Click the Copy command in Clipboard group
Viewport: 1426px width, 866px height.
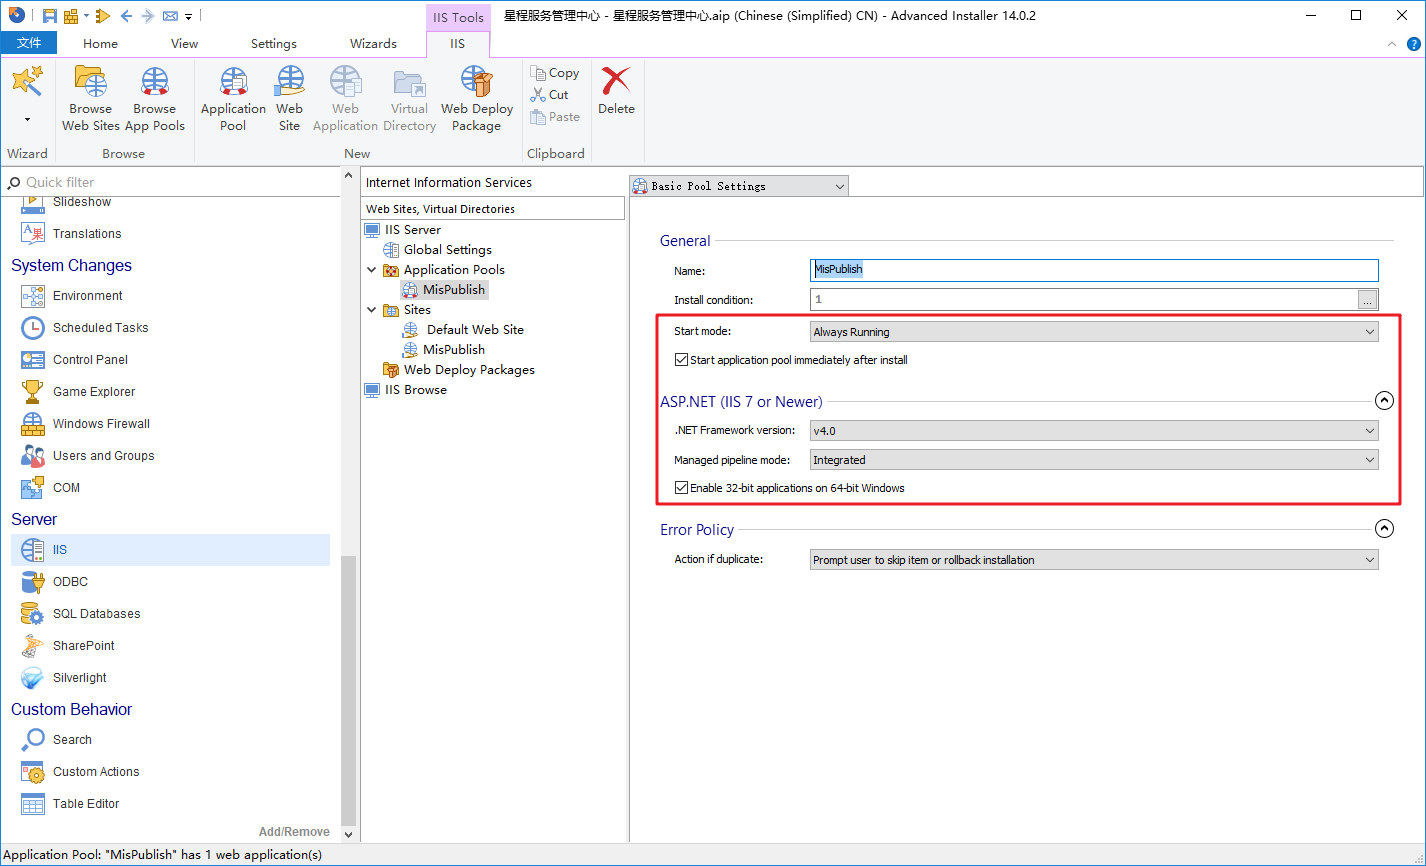pyautogui.click(x=555, y=73)
